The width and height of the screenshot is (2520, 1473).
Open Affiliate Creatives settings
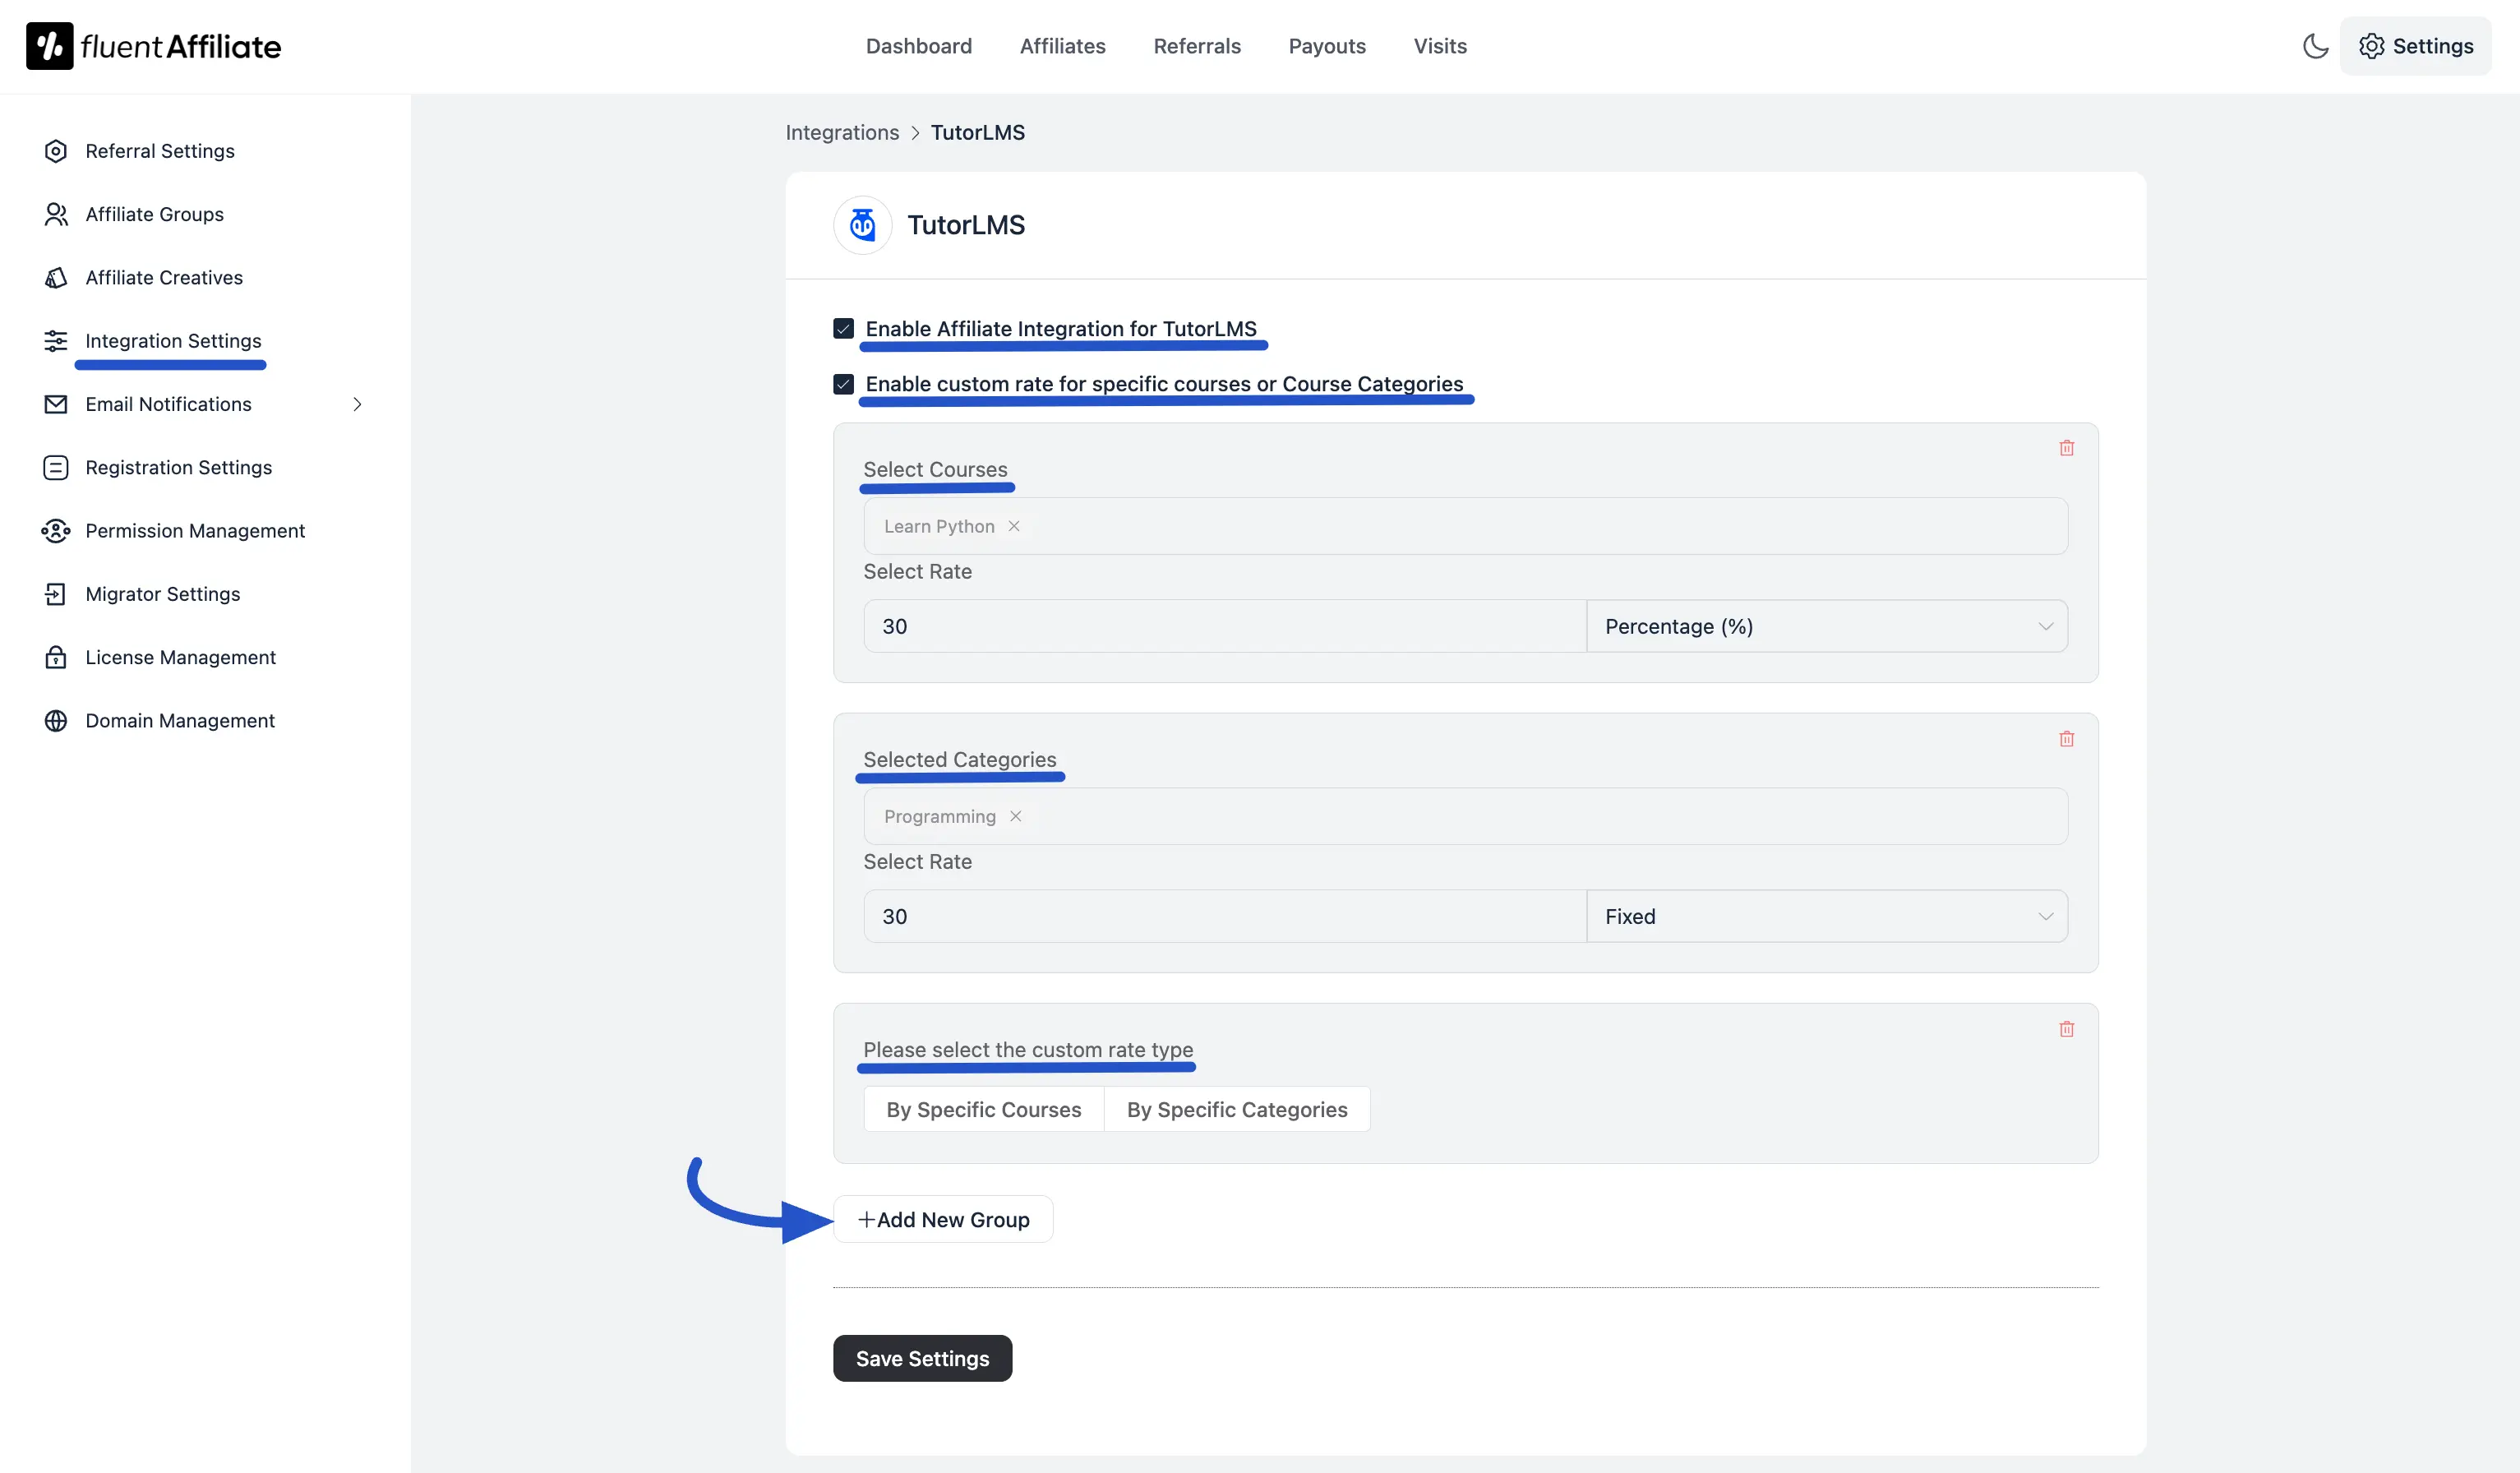163,277
